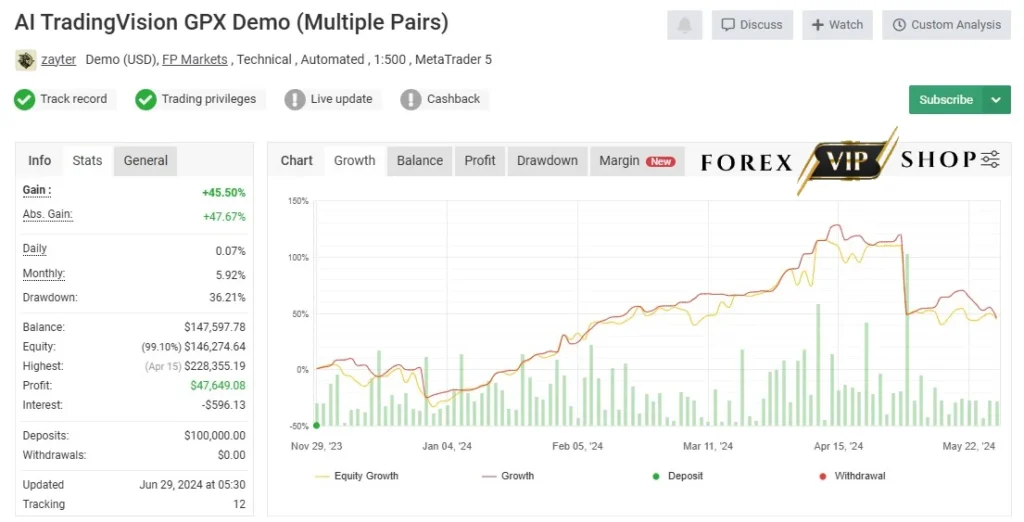Click the page title AI TradingVision GPX Demo
The height and width of the screenshot is (522, 1024).
click(x=231, y=22)
